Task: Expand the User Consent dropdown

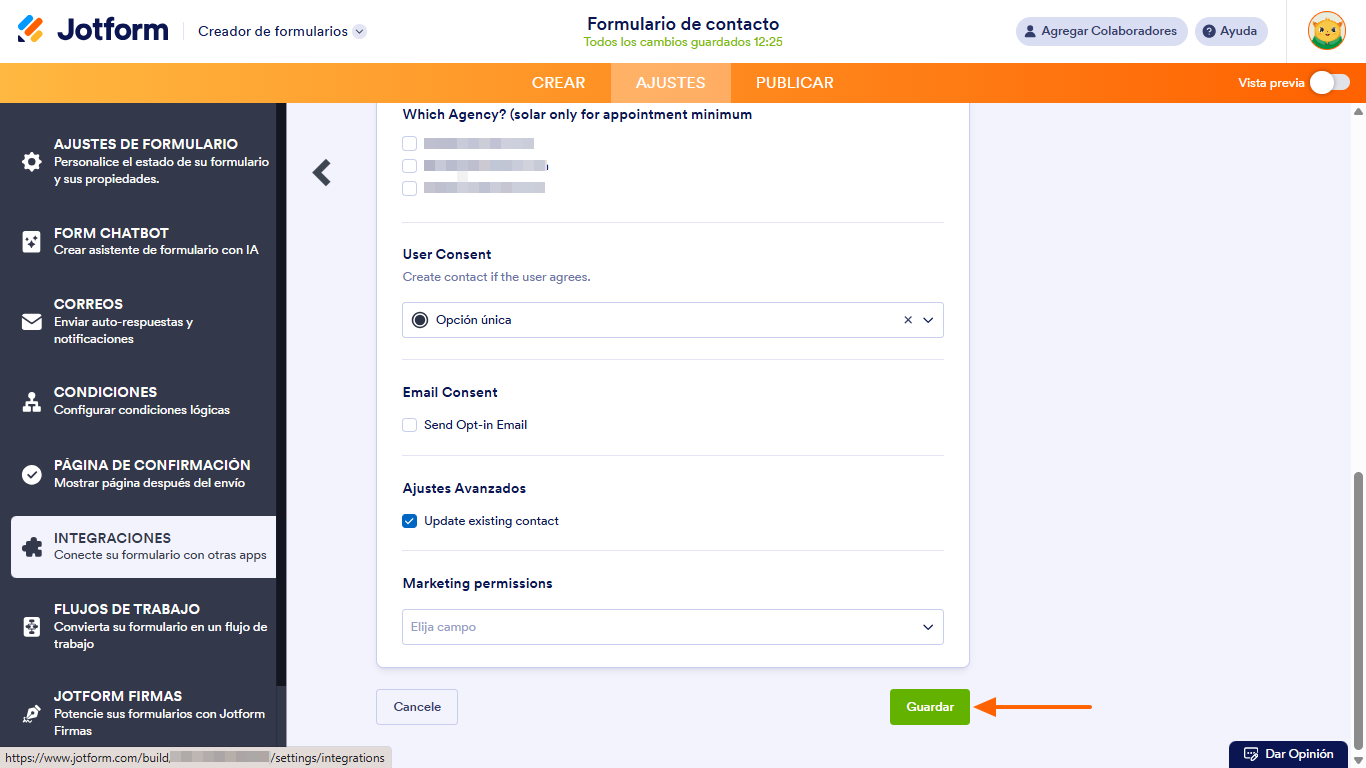Action: pyautogui.click(x=928, y=320)
